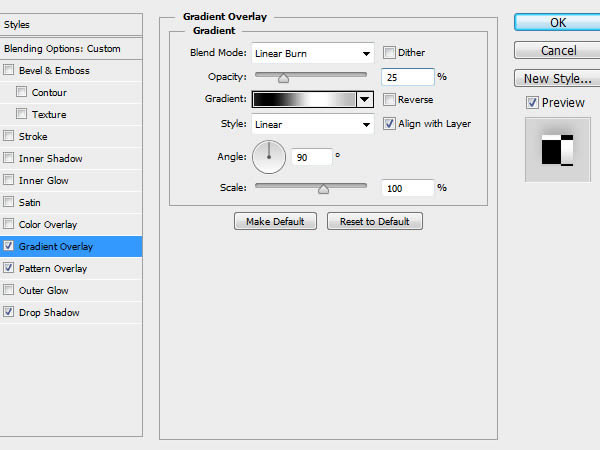The width and height of the screenshot is (600, 450).
Task: Select the Satin label
Action: [x=29, y=202]
